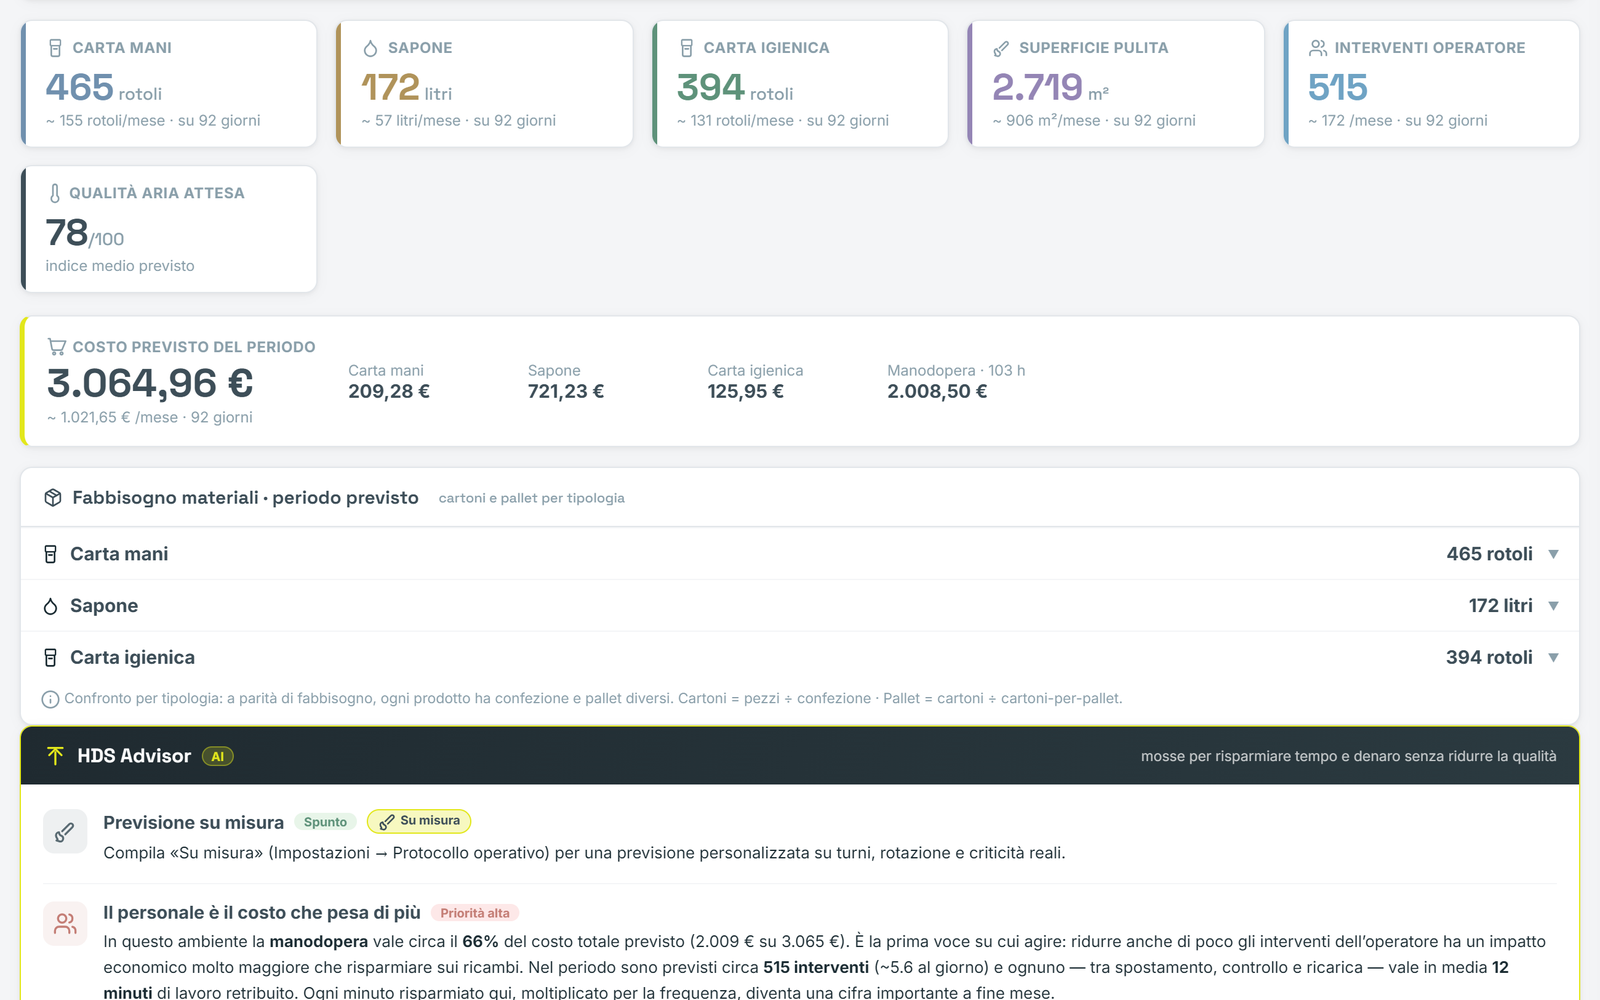The image size is (1600, 1000).
Task: Click the droplet icon in Sapone row
Action: 51,606
